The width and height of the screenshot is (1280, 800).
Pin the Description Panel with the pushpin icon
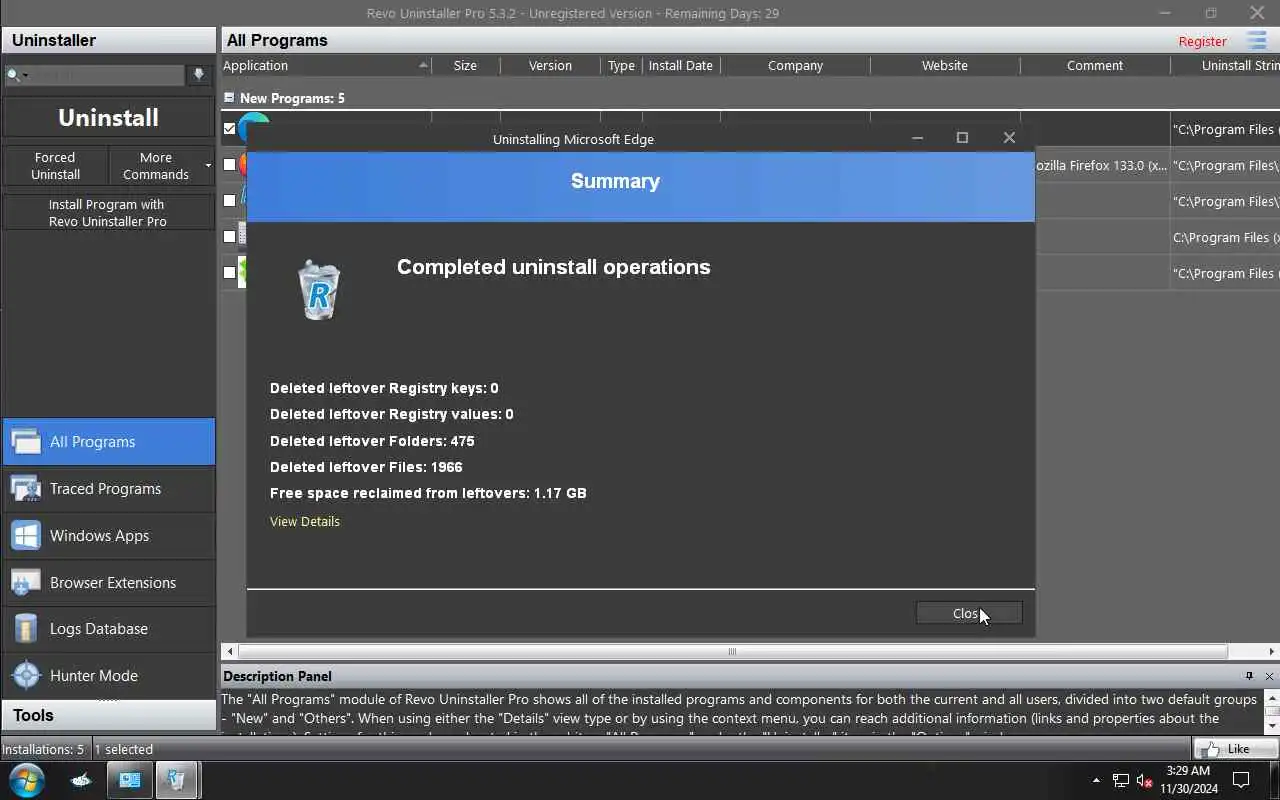(x=1249, y=676)
